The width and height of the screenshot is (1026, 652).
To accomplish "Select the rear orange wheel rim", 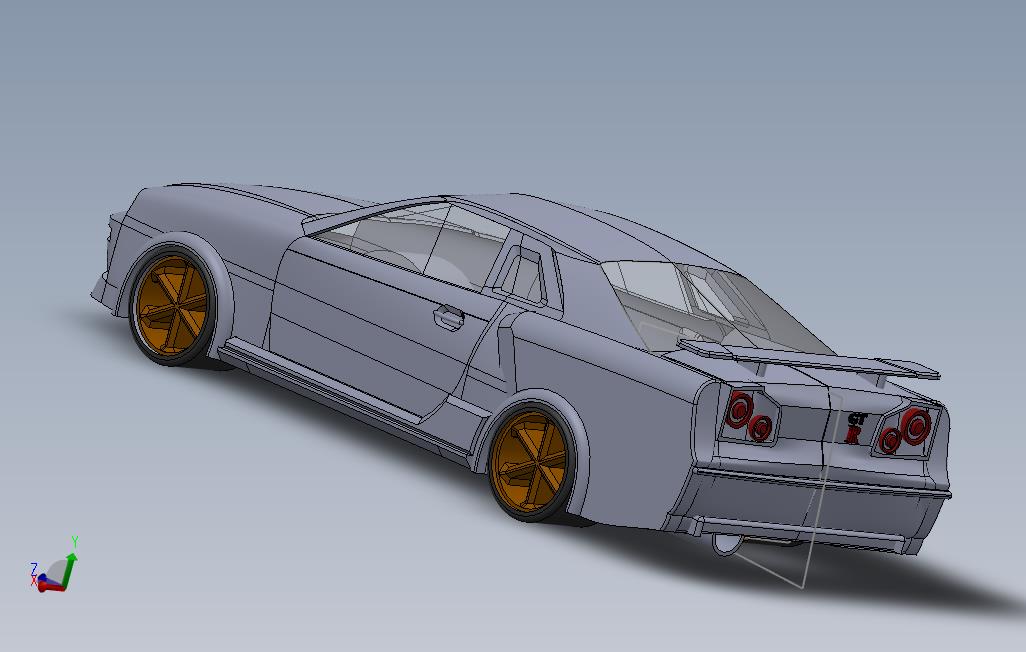I will pyautogui.click(x=529, y=462).
